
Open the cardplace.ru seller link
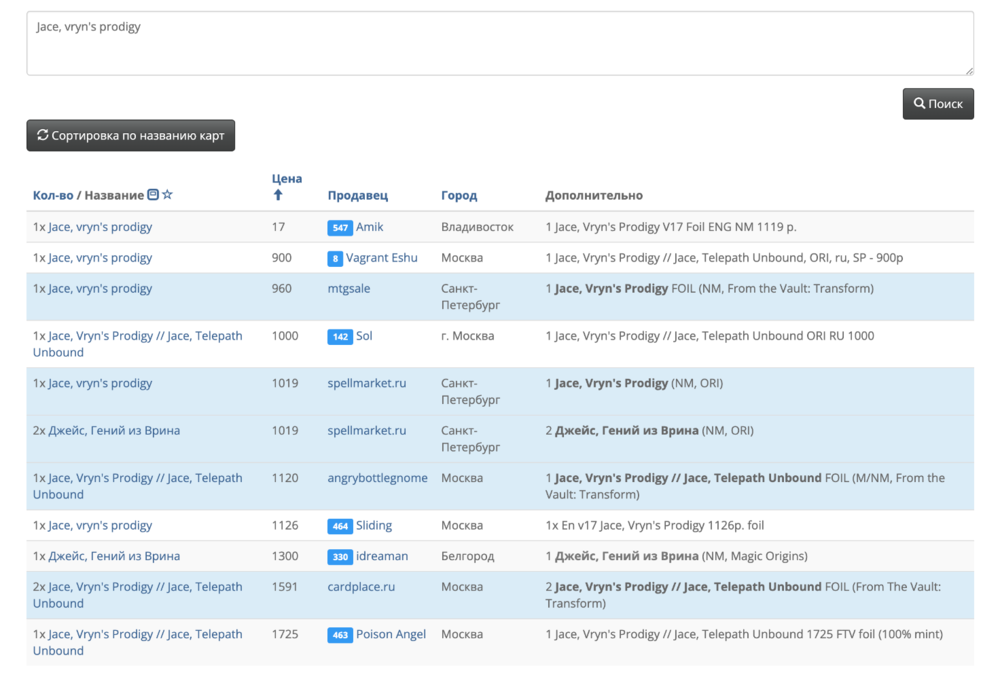pyautogui.click(x=361, y=587)
